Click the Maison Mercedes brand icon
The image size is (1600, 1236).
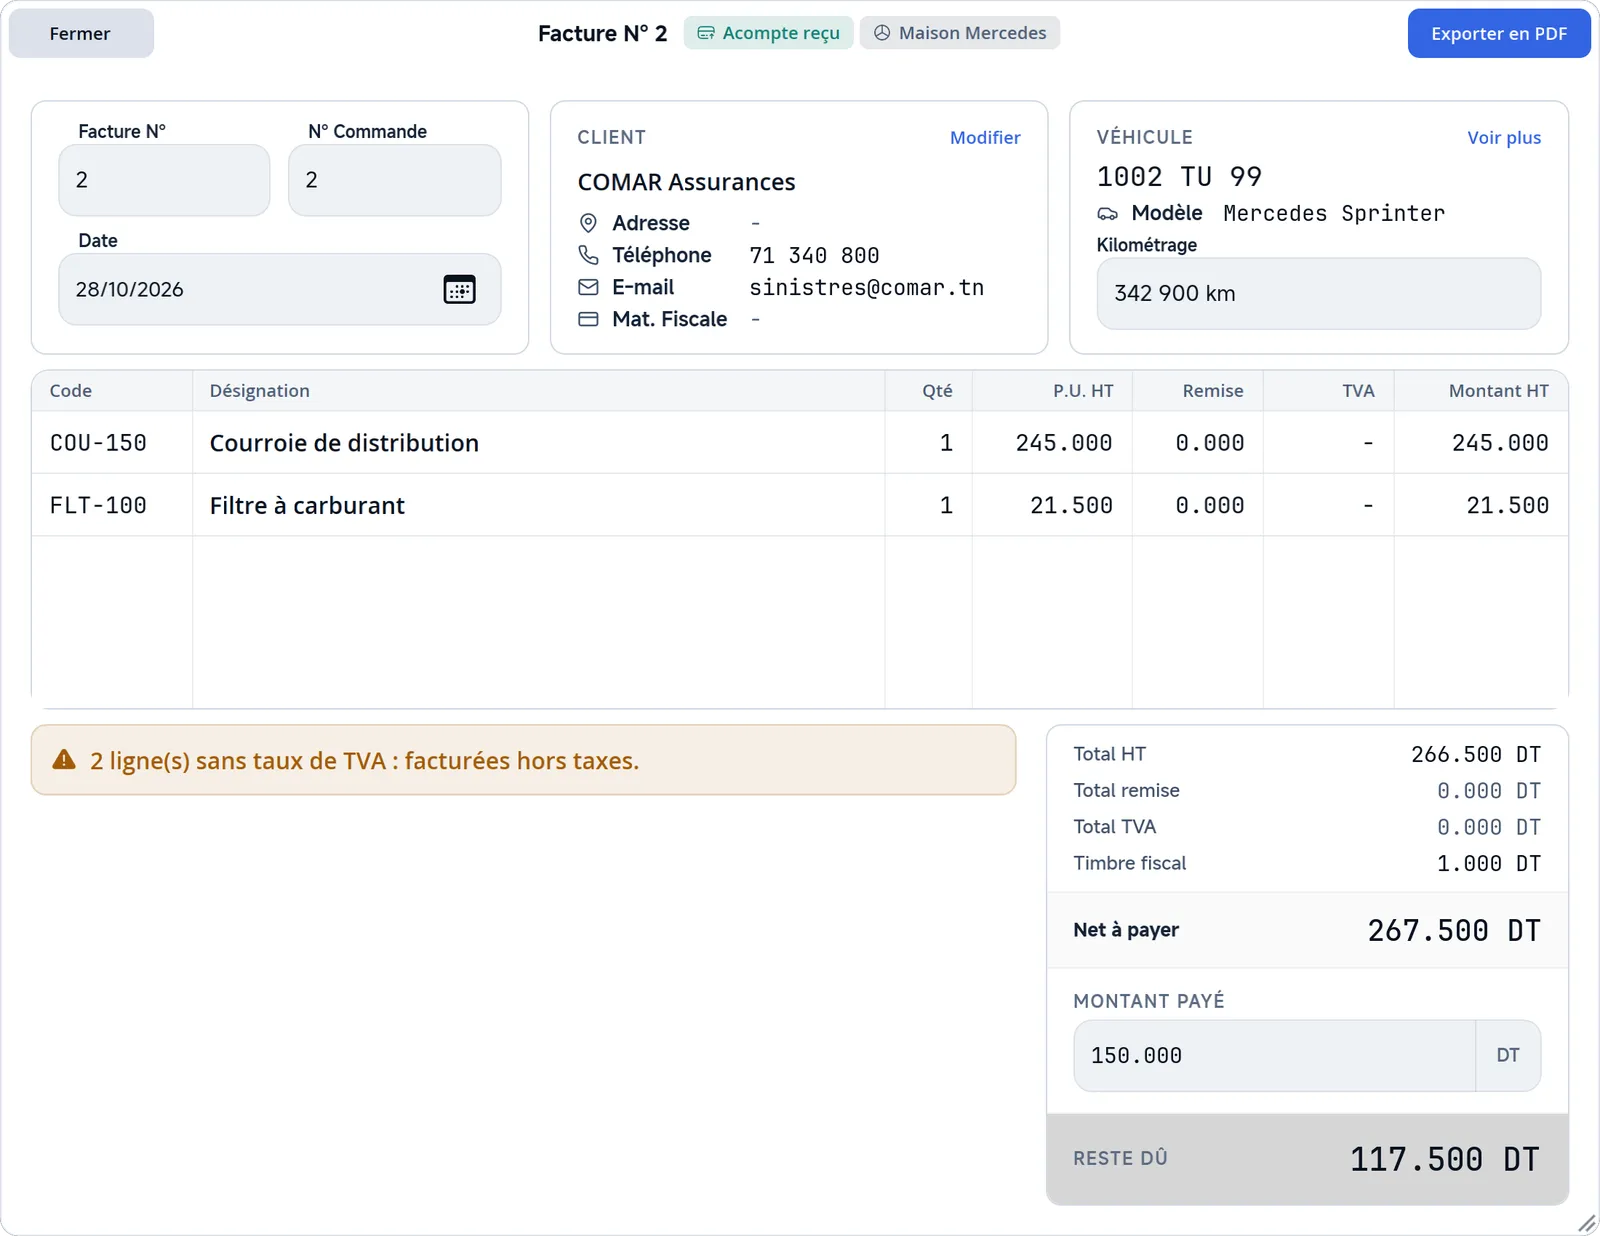tap(882, 33)
